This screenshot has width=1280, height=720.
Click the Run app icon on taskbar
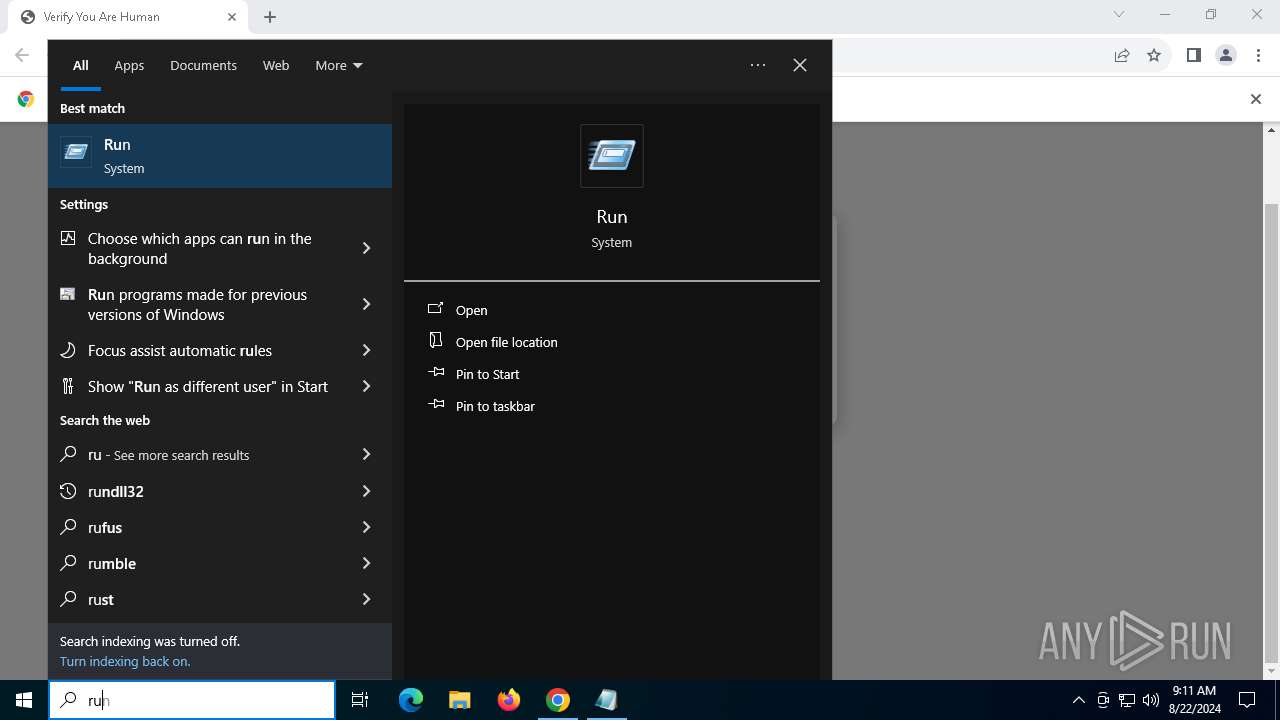click(x=606, y=700)
